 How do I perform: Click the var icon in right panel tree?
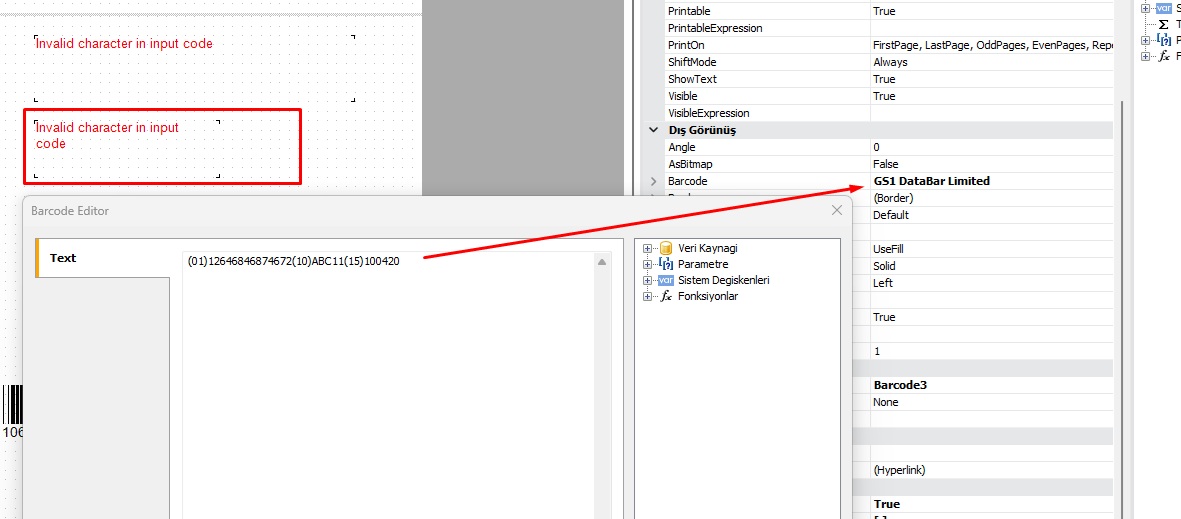[1163, 8]
